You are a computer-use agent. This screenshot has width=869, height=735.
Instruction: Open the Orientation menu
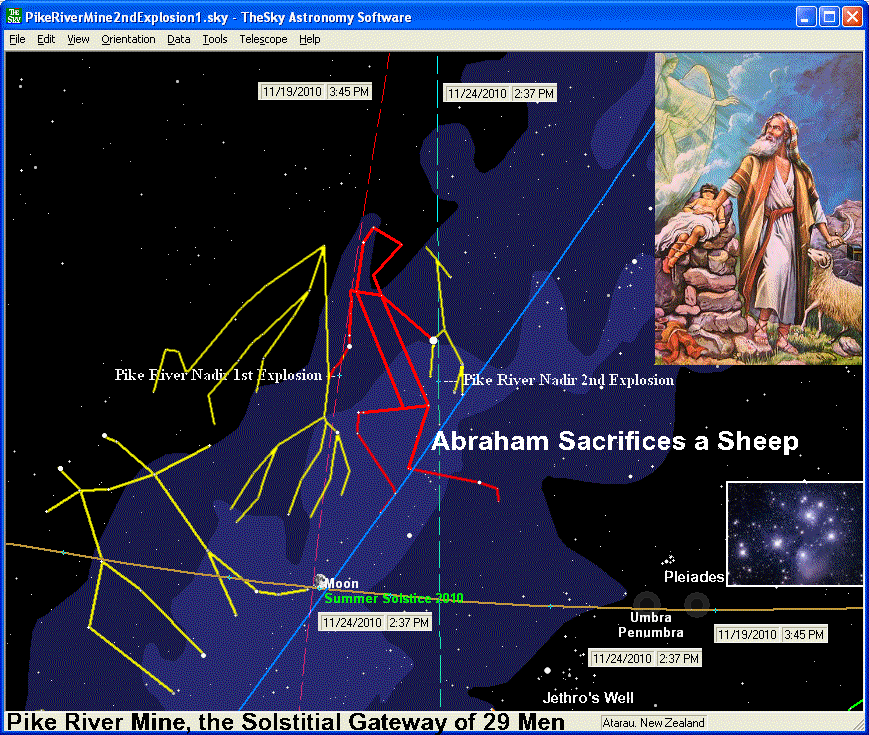[x=128, y=39]
